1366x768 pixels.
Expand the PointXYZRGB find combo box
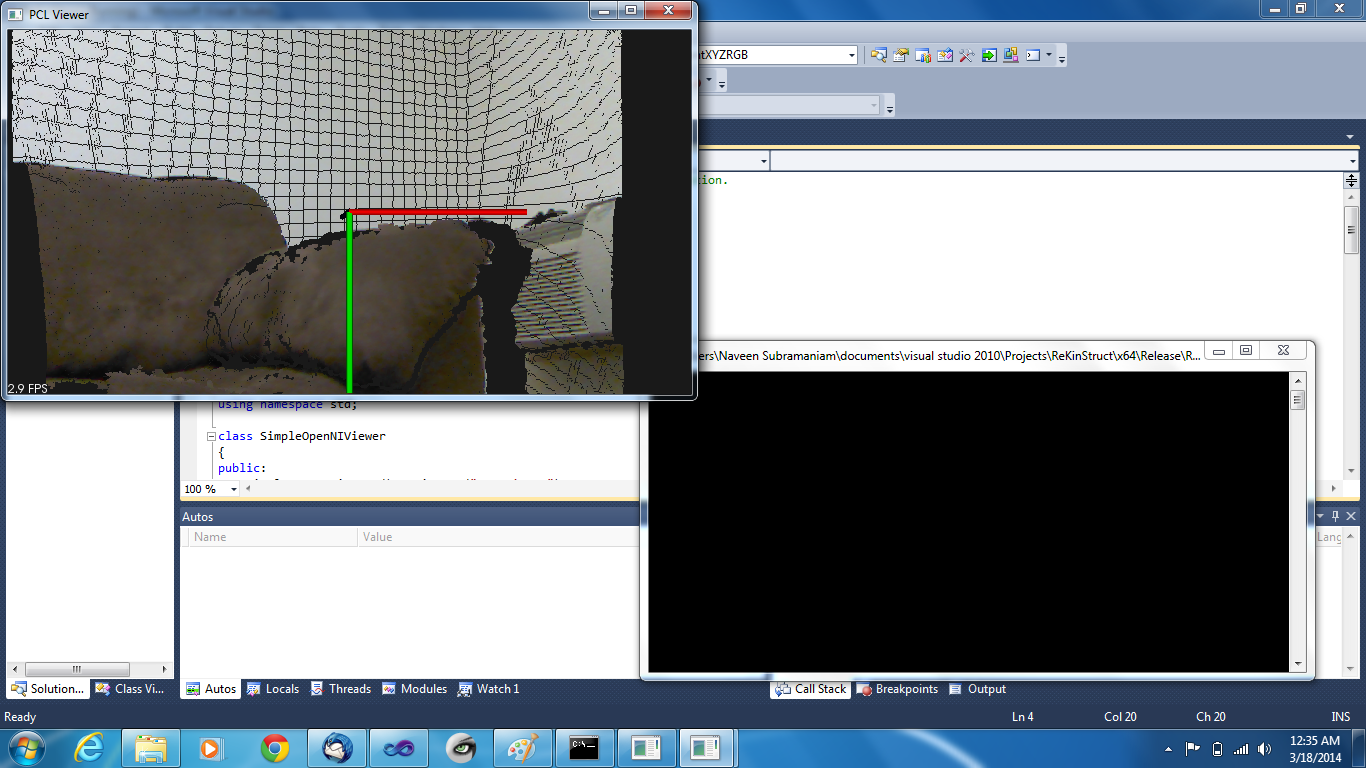coord(852,55)
